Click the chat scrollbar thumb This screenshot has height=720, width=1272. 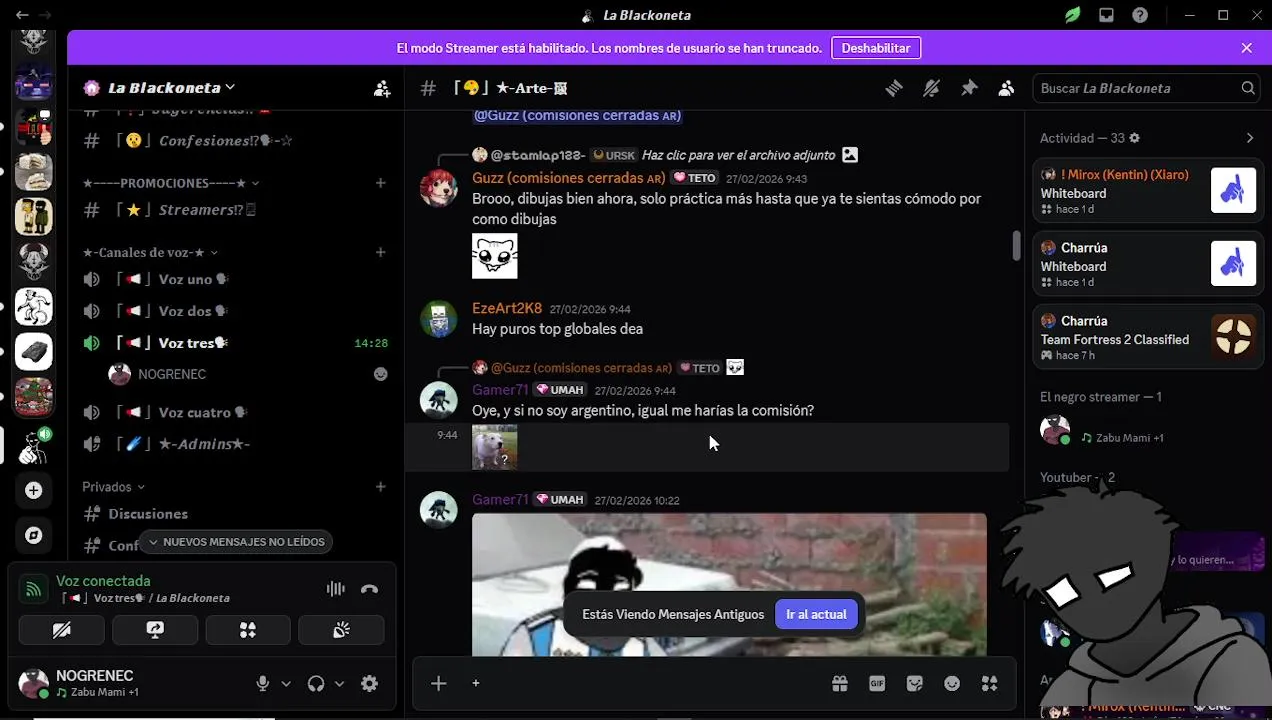pos(1016,246)
